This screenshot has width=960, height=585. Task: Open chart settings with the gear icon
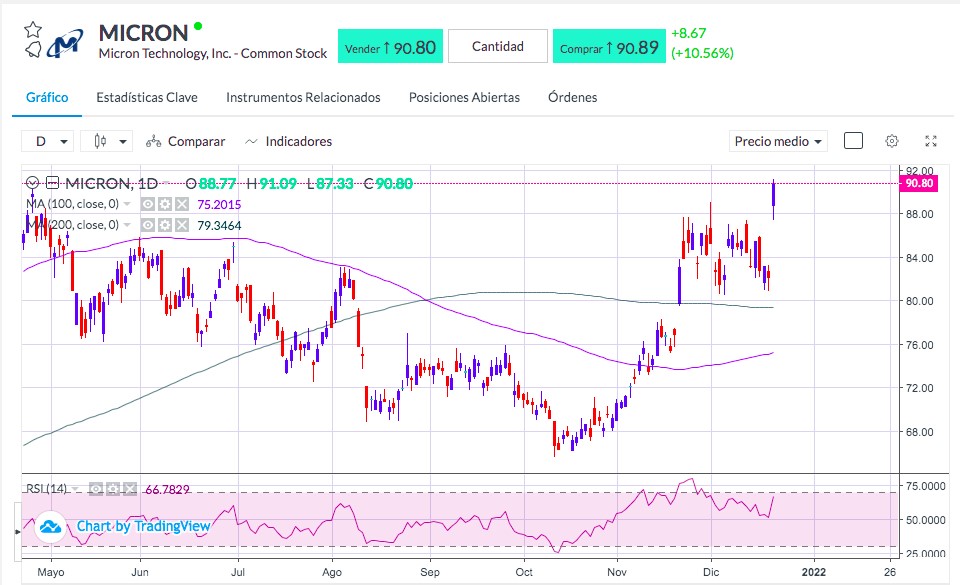click(x=892, y=141)
